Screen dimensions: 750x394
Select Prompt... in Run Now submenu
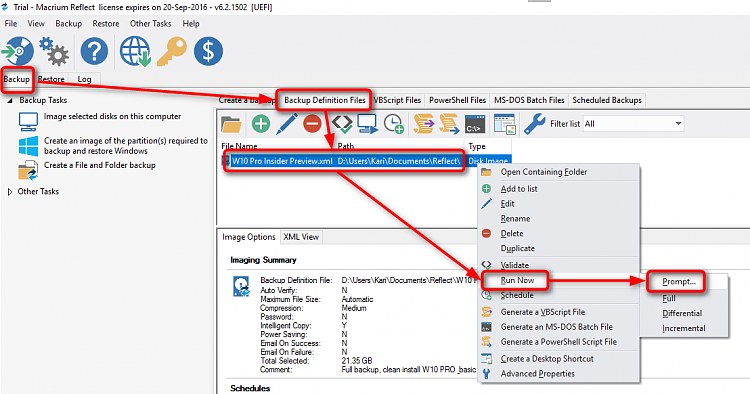684,282
